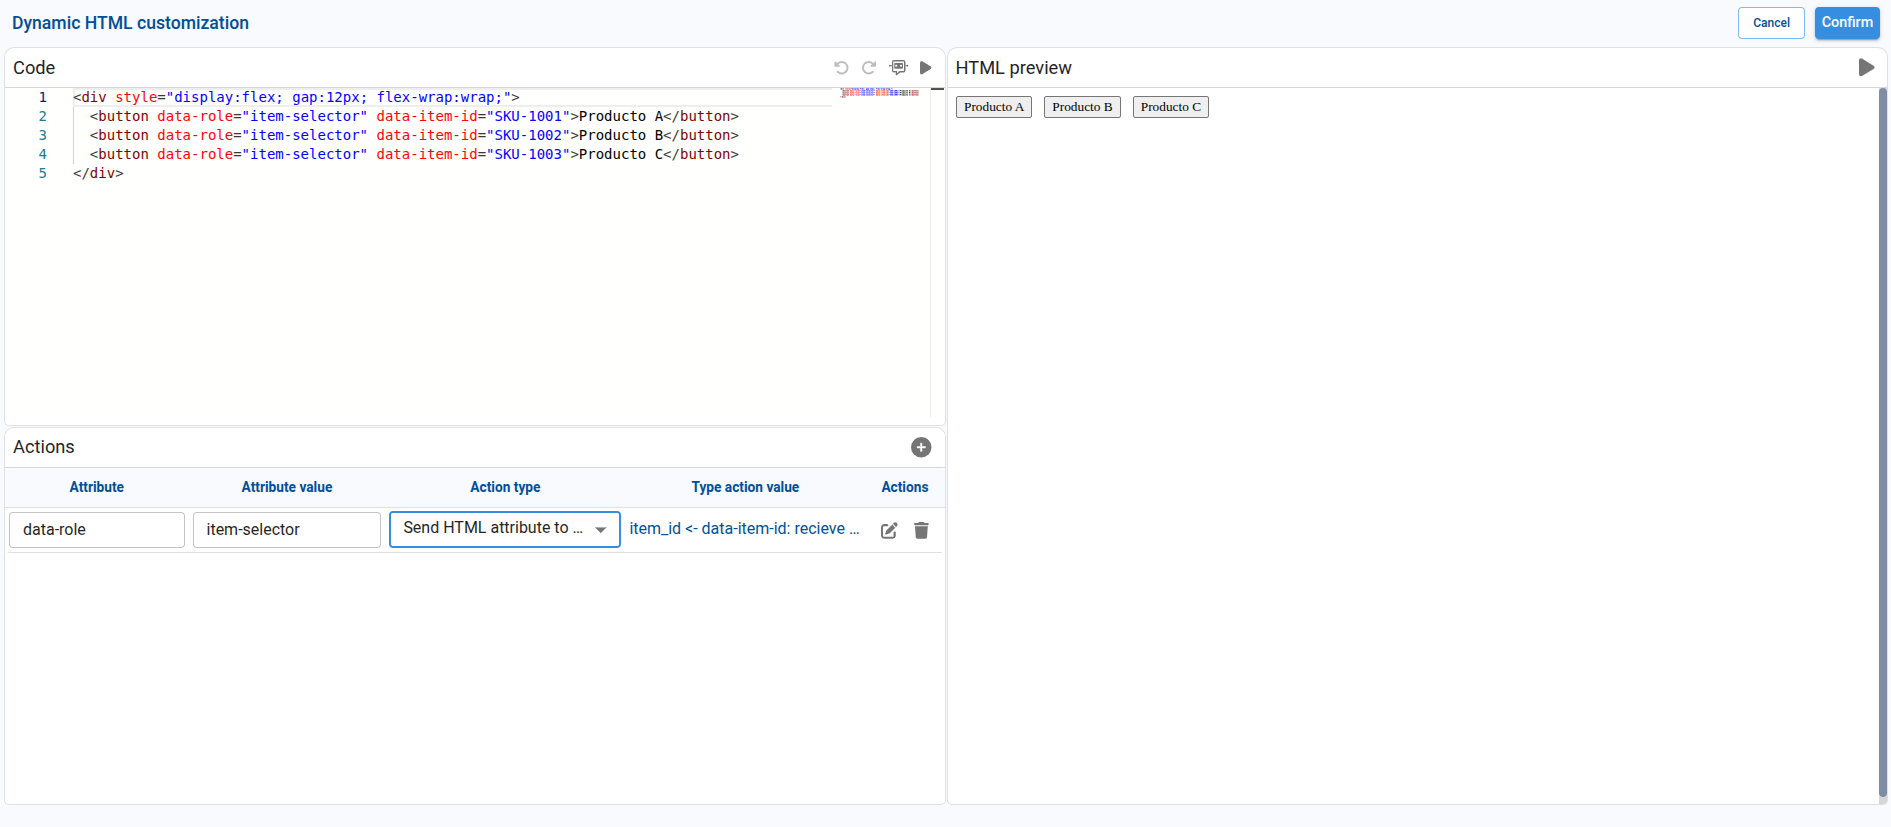Click the undo icon in Code panel
This screenshot has width=1891, height=827.
[841, 68]
